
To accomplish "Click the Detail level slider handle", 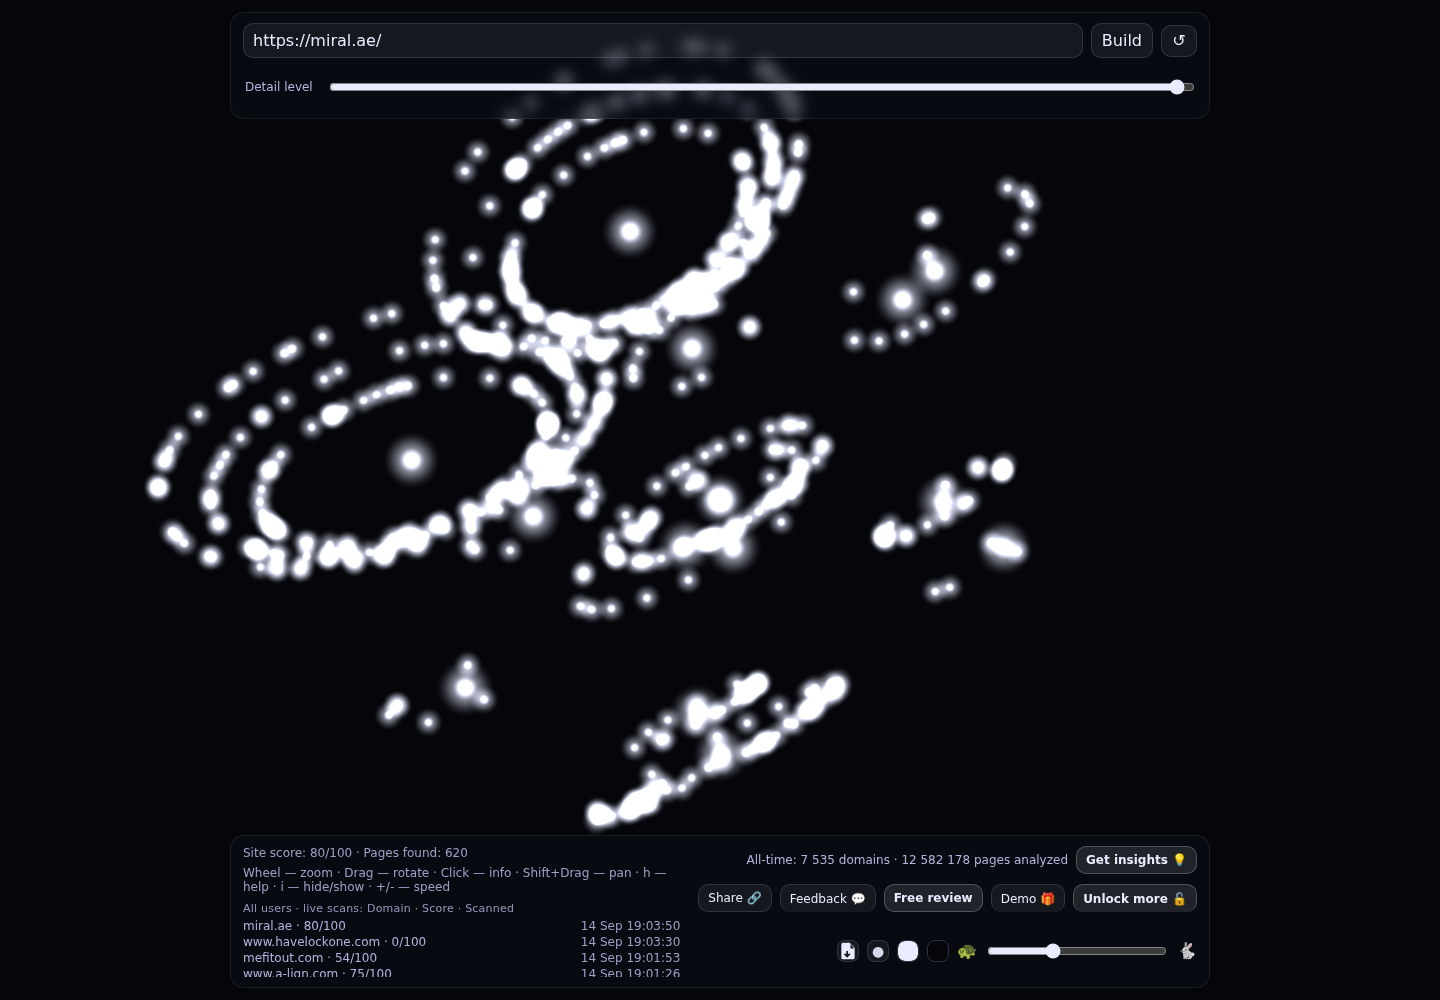I will point(1177,87).
